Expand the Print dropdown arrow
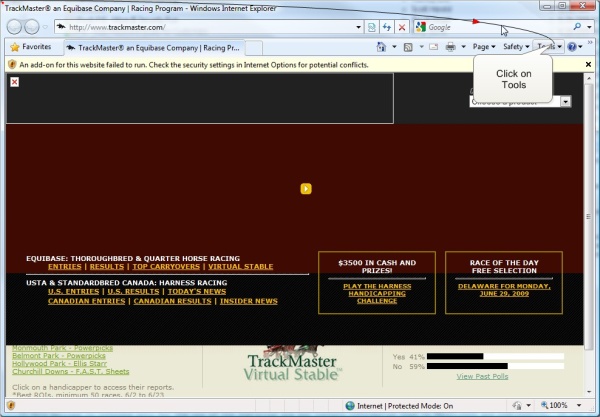 (x=463, y=47)
